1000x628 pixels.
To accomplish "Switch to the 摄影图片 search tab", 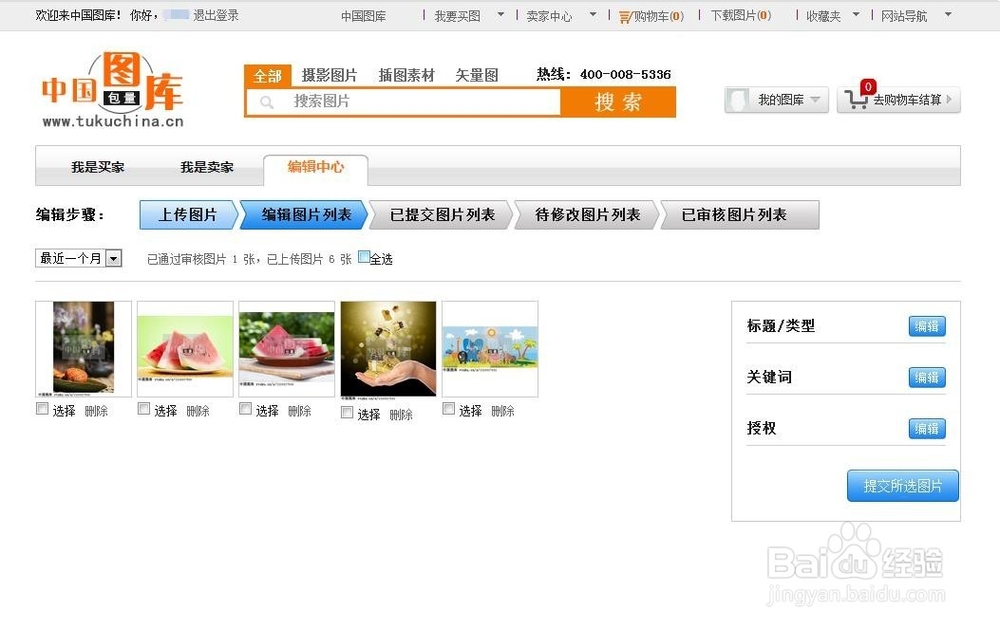I will (x=330, y=75).
